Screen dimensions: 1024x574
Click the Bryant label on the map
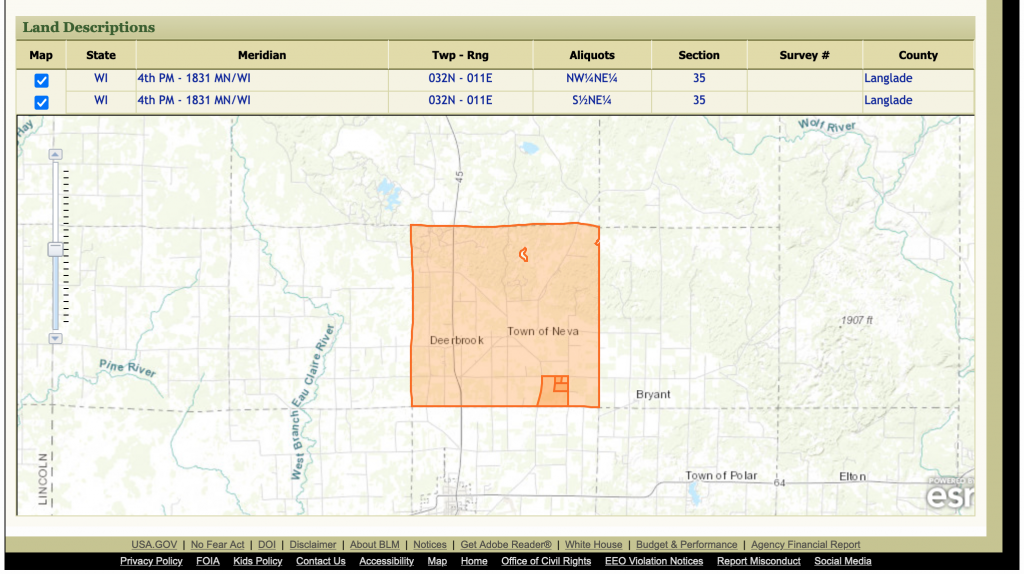click(653, 394)
